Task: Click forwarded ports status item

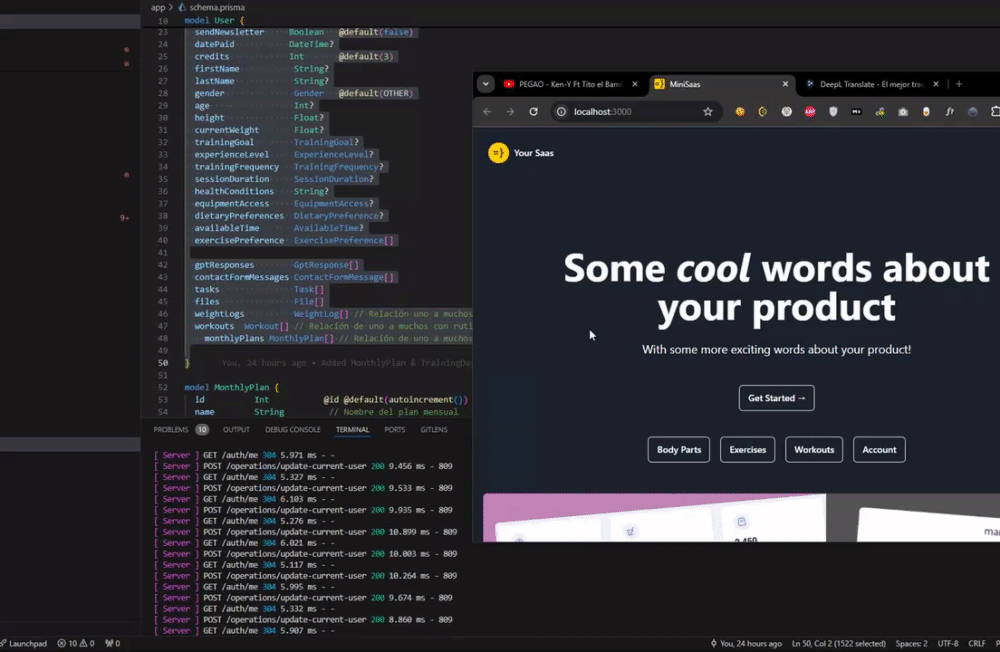Action: pyautogui.click(x=112, y=644)
